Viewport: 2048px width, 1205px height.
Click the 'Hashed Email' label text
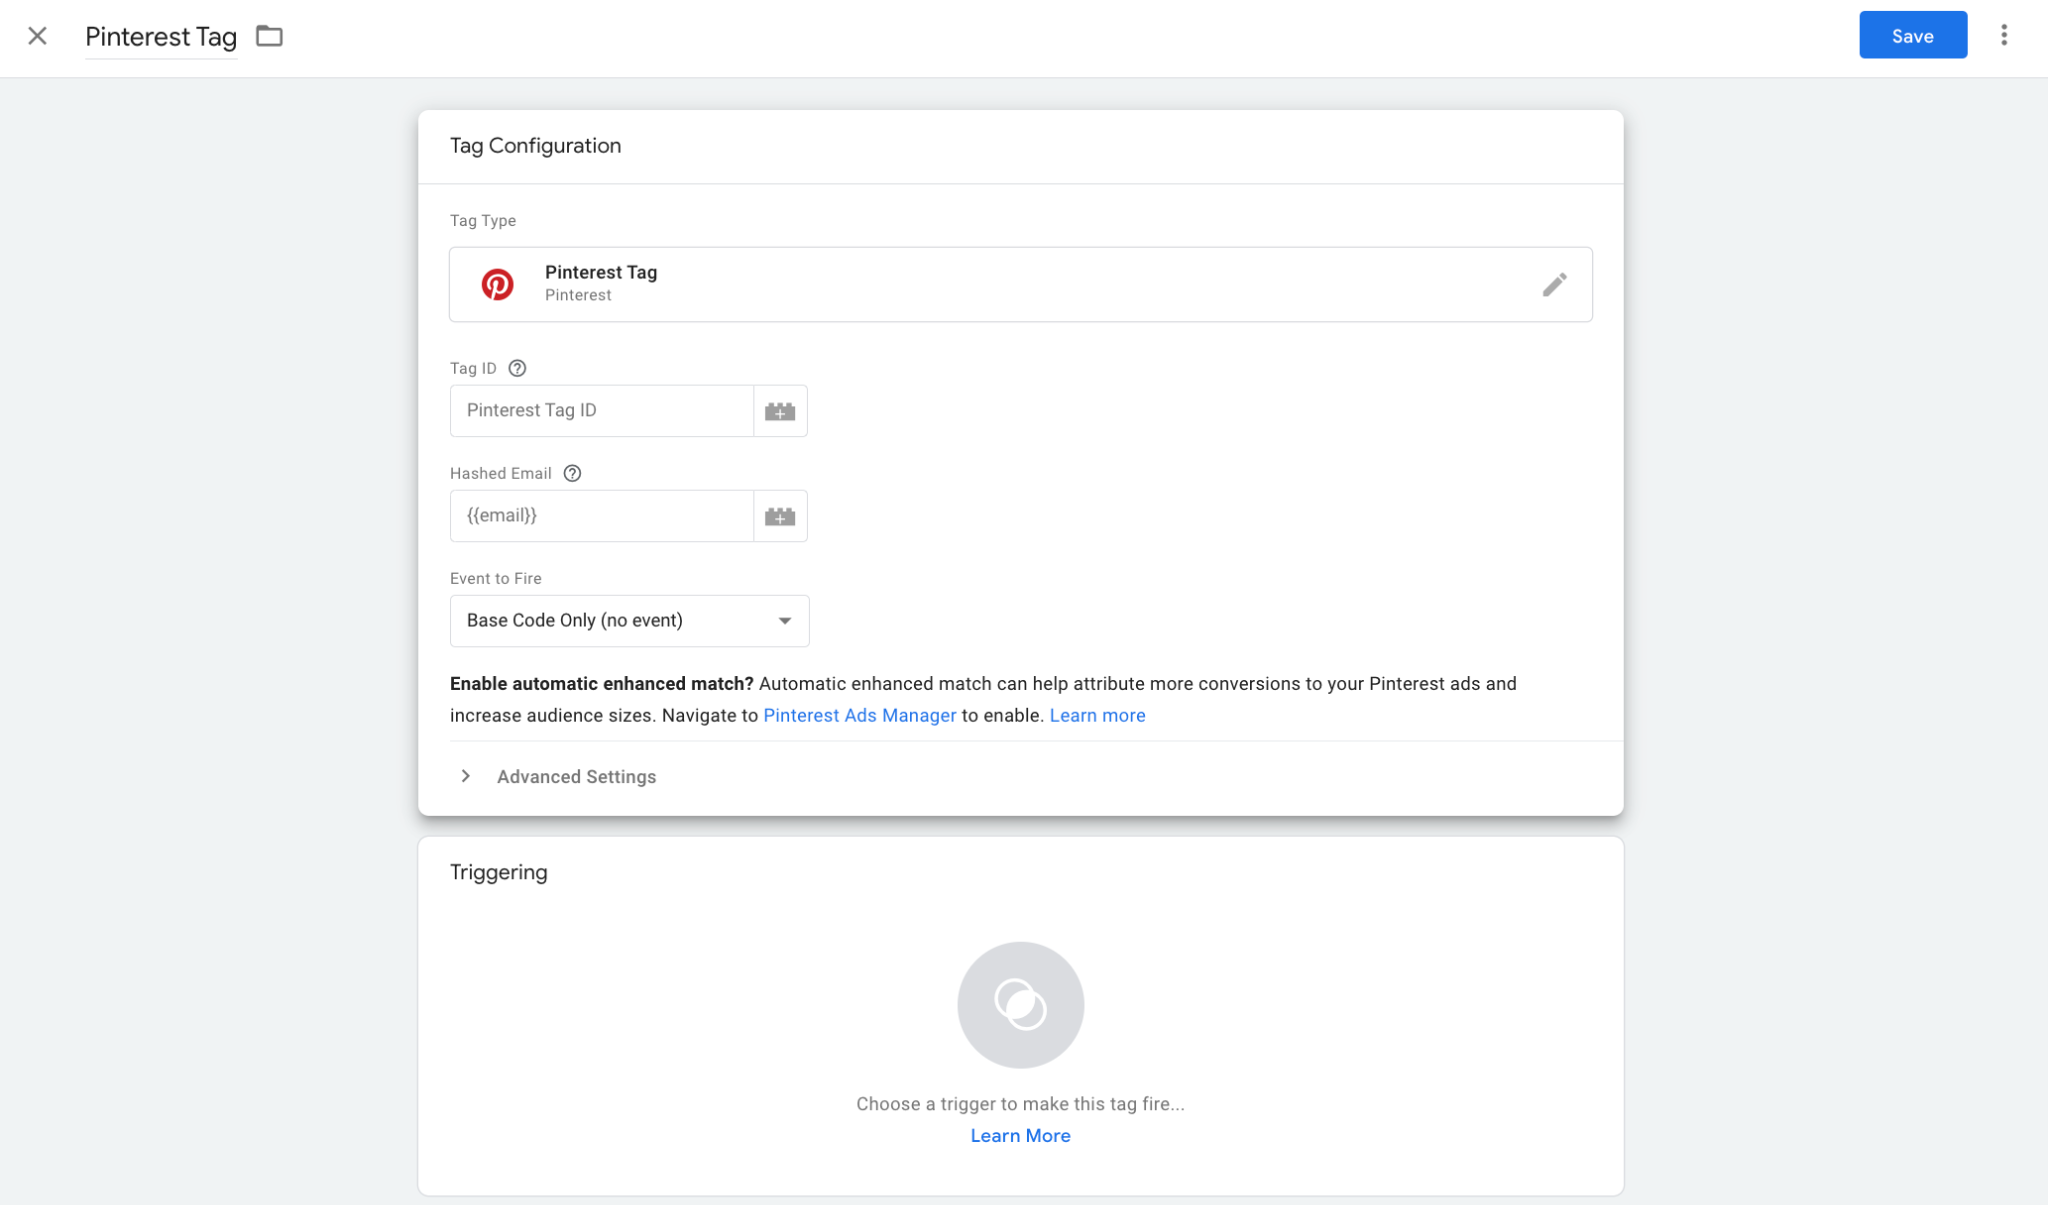500,473
